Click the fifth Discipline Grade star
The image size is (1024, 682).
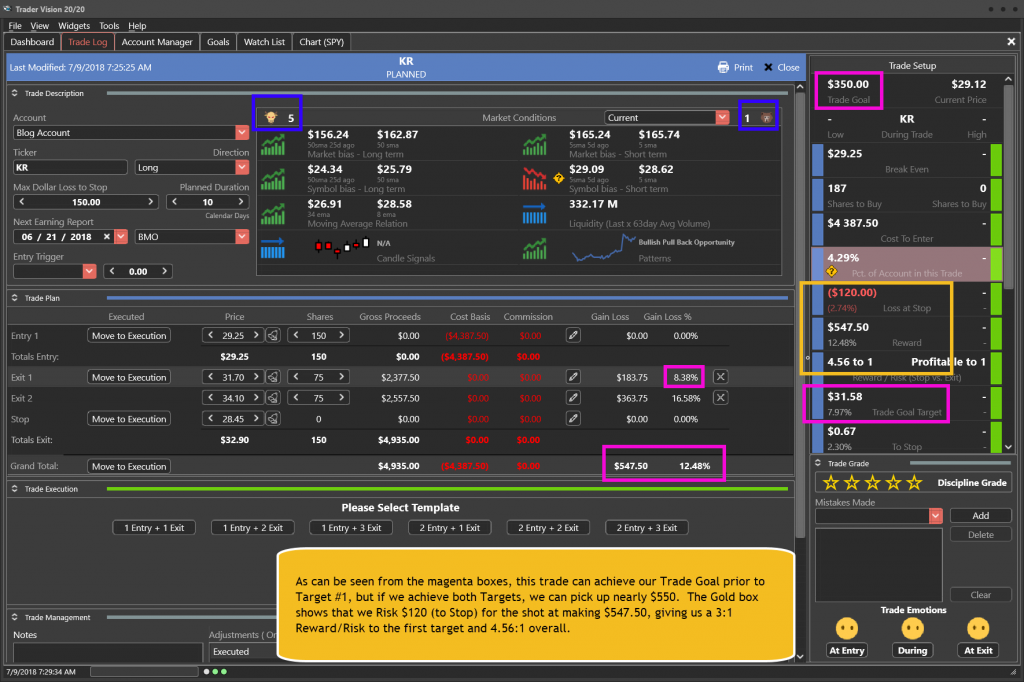(914, 483)
